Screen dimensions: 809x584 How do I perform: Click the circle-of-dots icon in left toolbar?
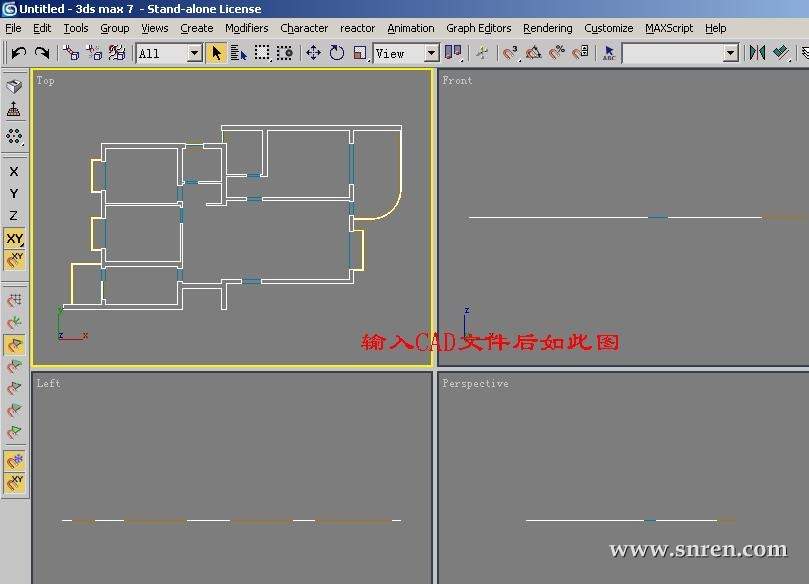(14, 136)
